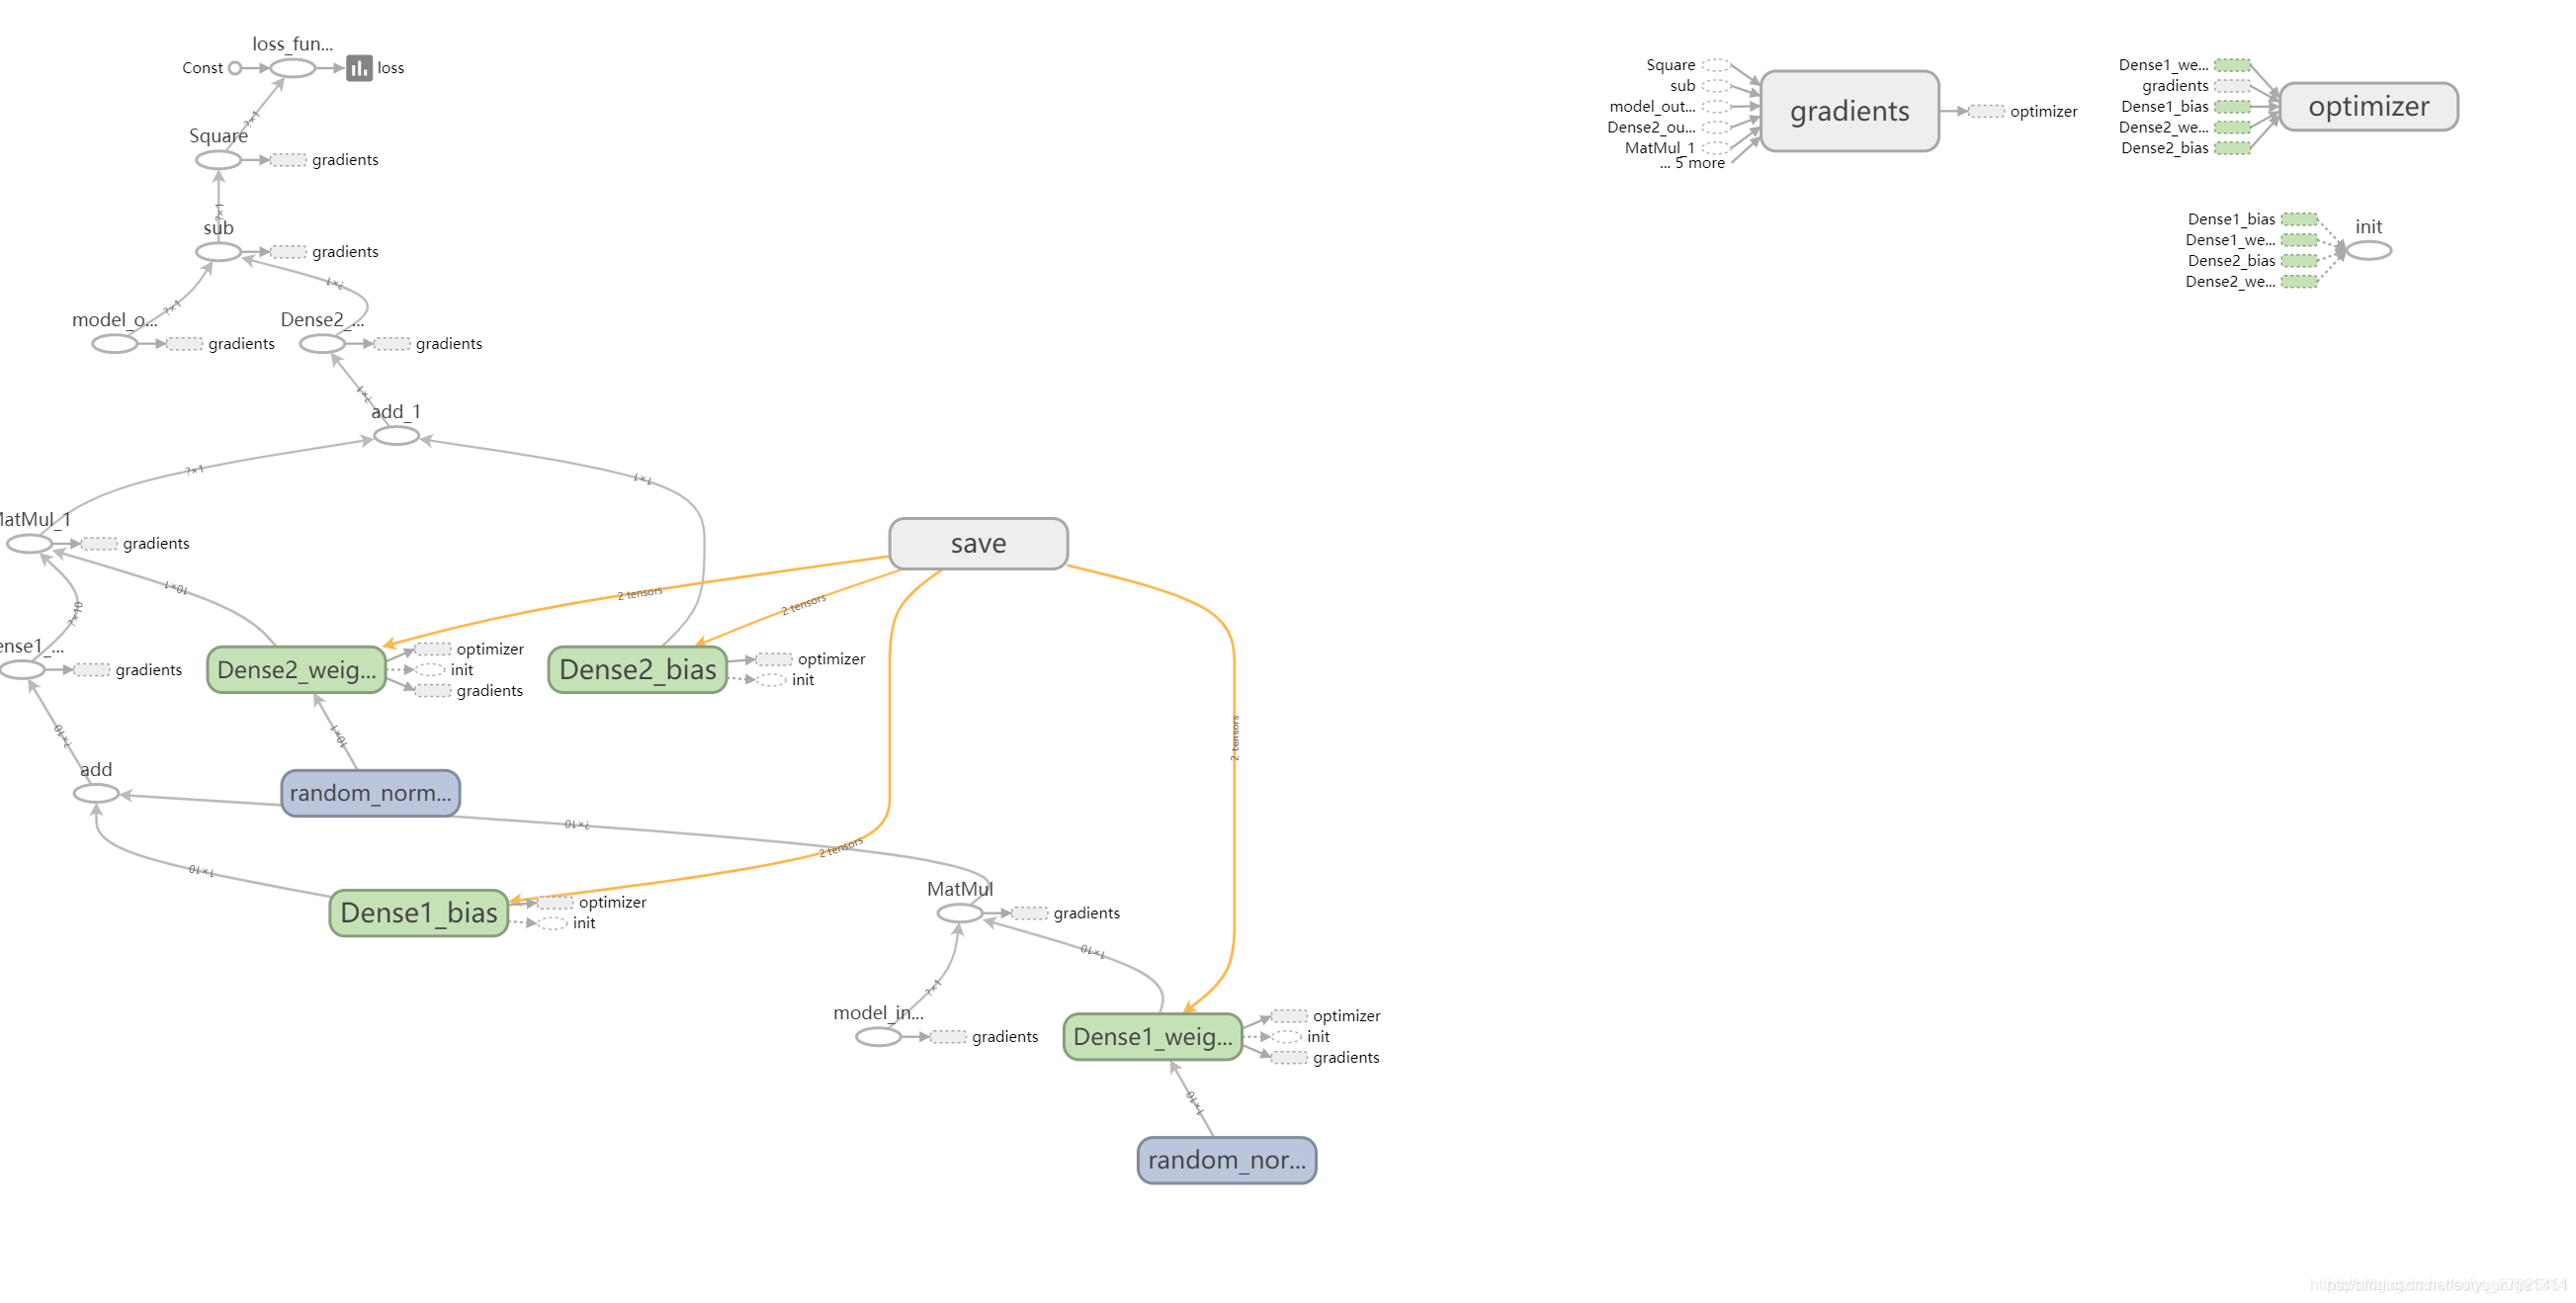Viewport: 2576px width, 1303px height.
Task: Click gradients annotation beside model_output node
Action: pyautogui.click(x=222, y=344)
